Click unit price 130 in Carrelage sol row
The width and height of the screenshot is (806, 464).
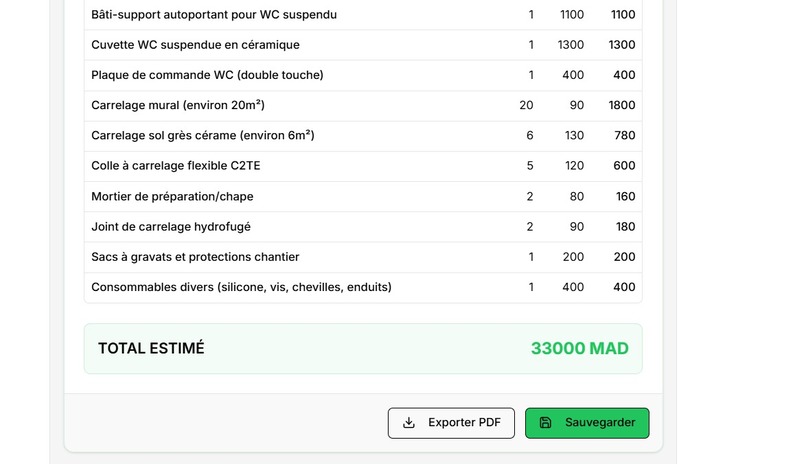click(574, 136)
